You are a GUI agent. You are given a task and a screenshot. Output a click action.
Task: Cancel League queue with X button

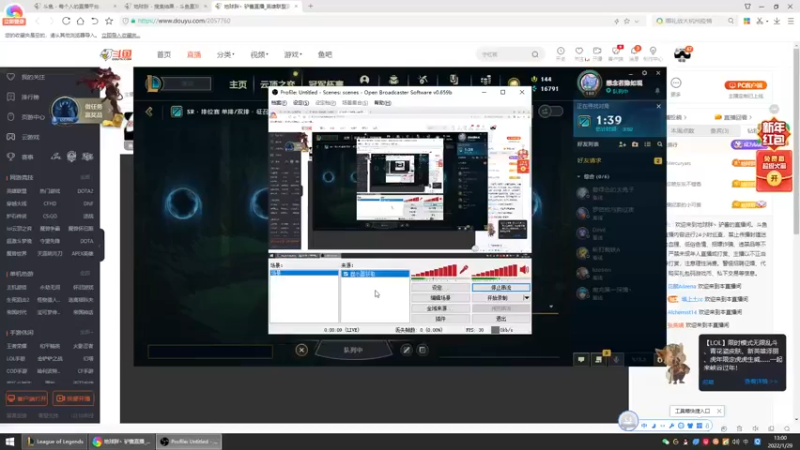[x=302, y=350]
